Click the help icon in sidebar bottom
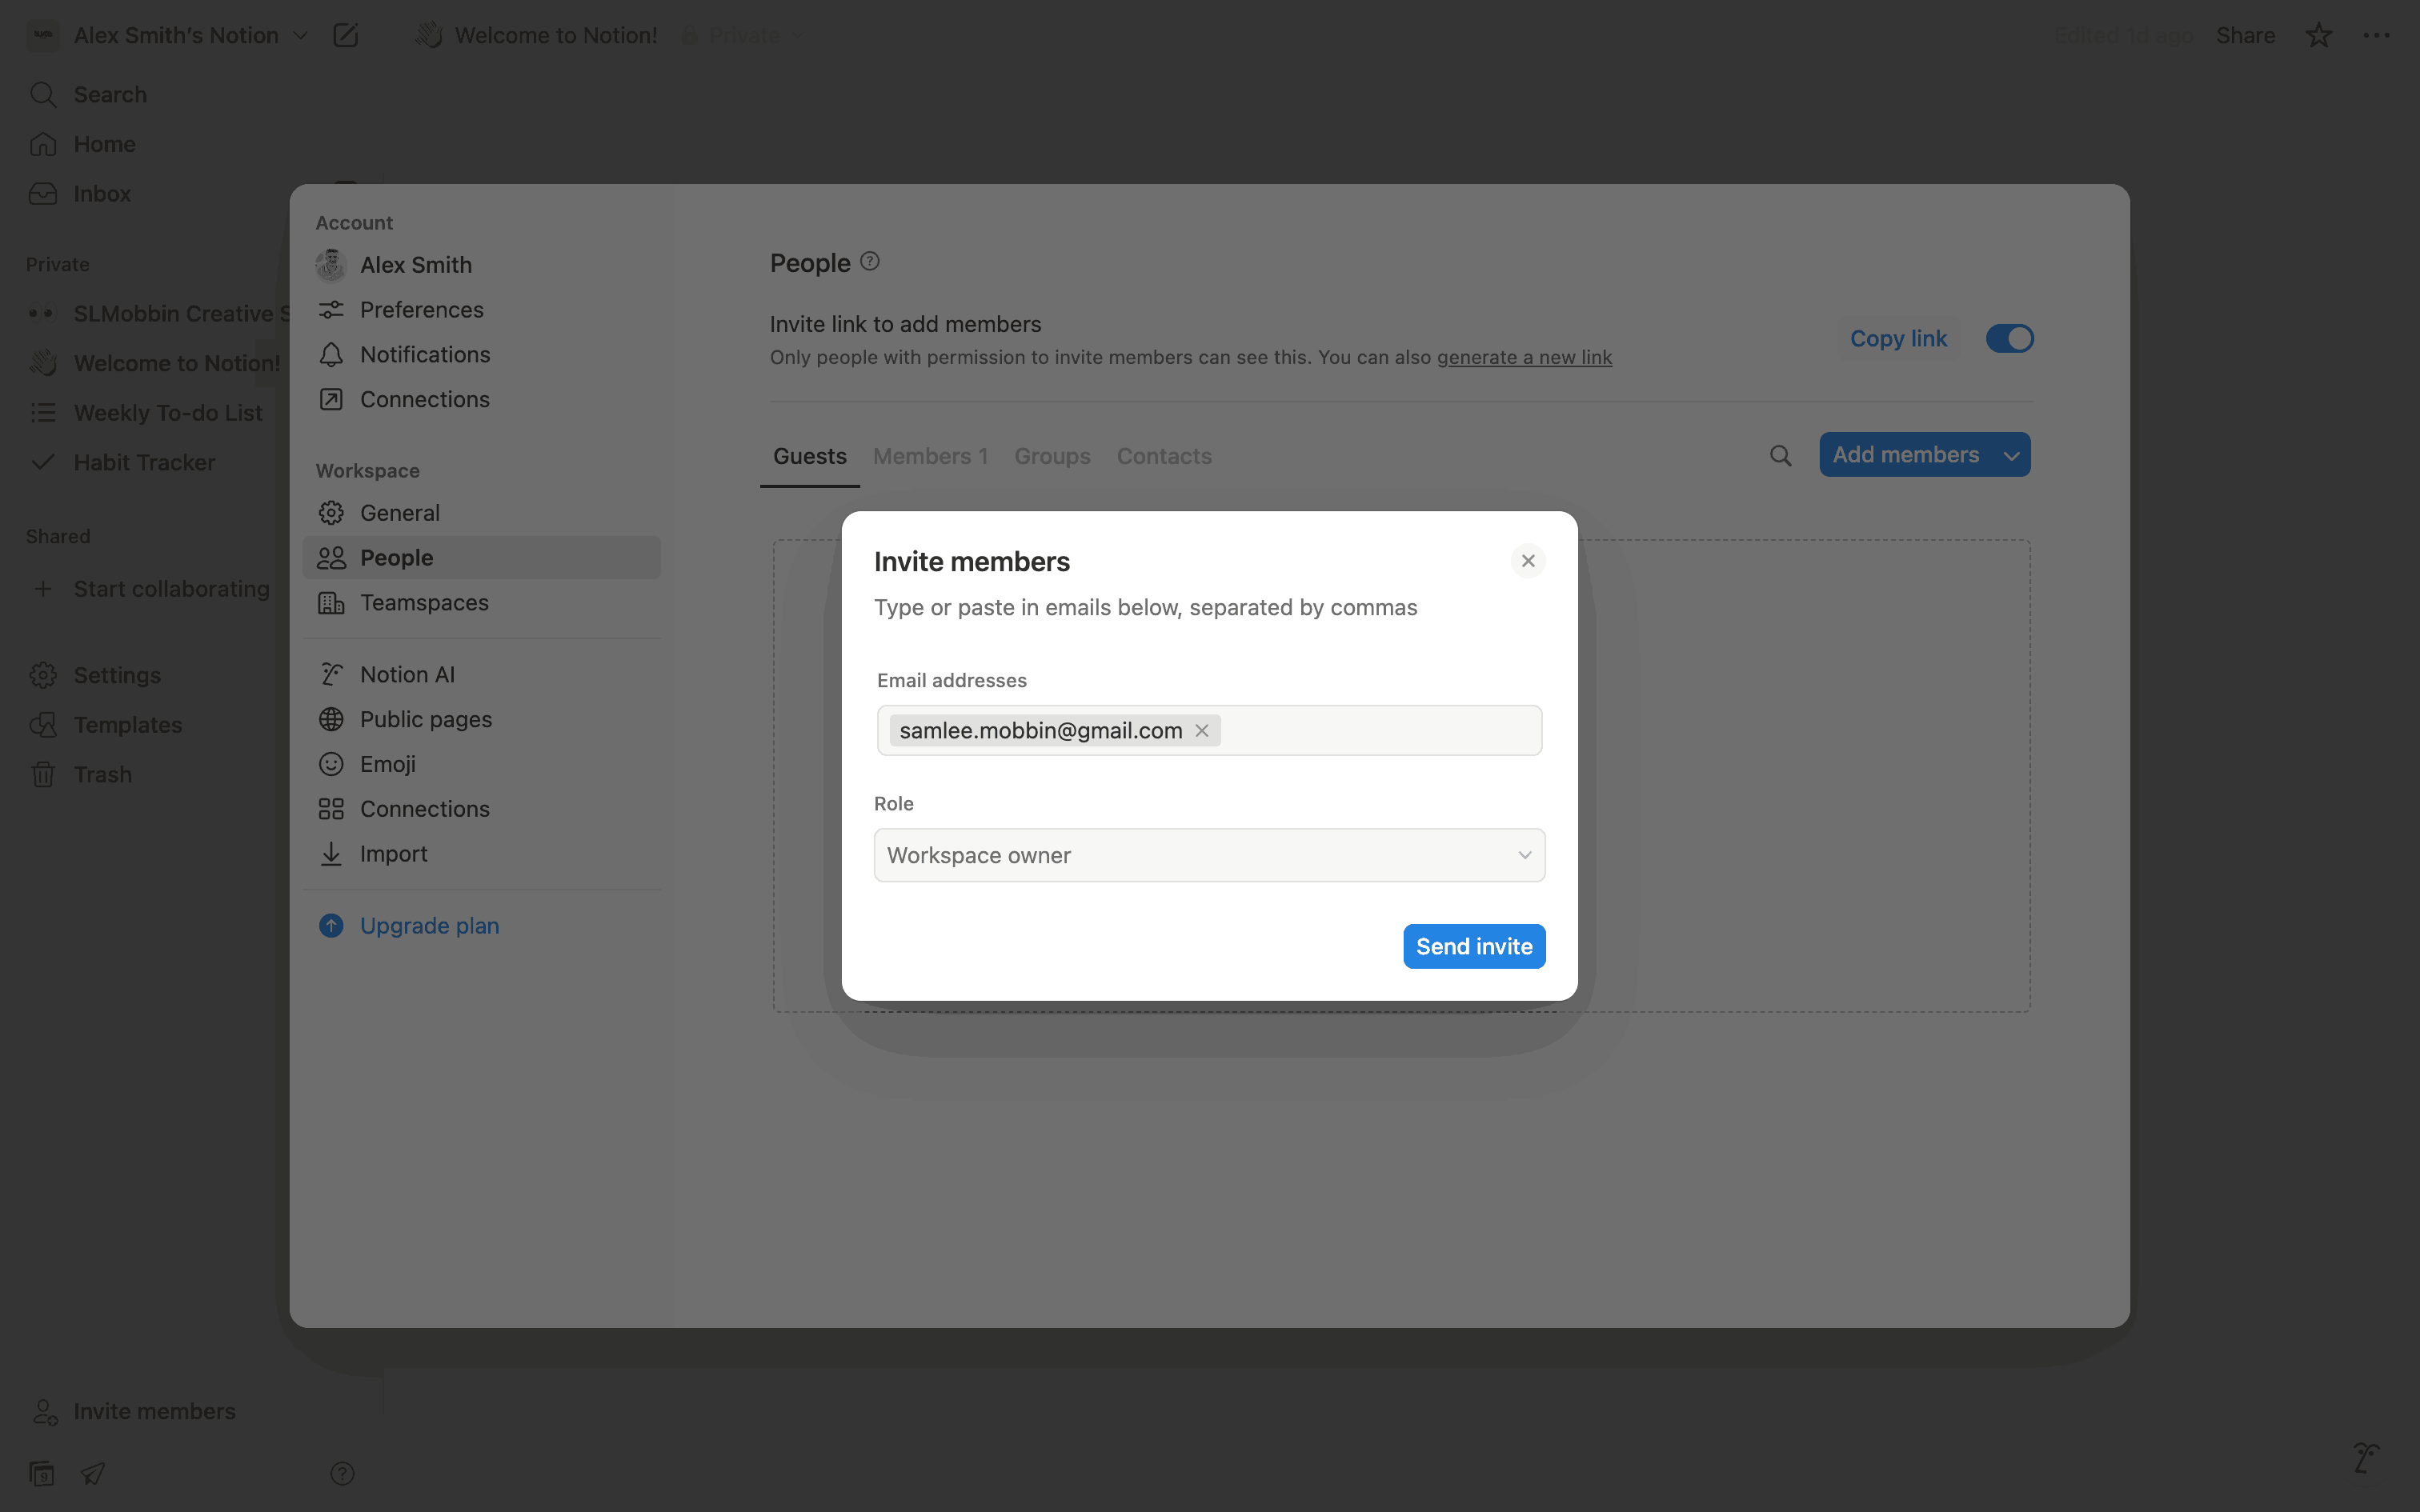2420x1512 pixels. point(342,1473)
